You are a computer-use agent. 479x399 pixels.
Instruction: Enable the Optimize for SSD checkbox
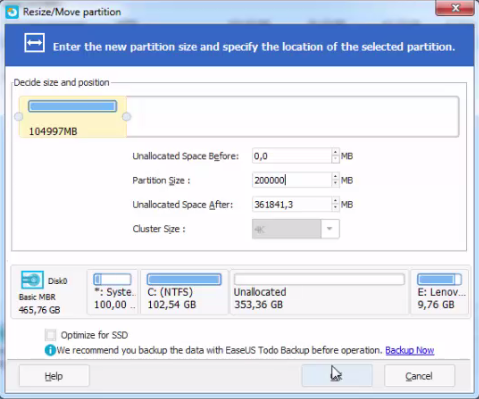tap(51, 335)
